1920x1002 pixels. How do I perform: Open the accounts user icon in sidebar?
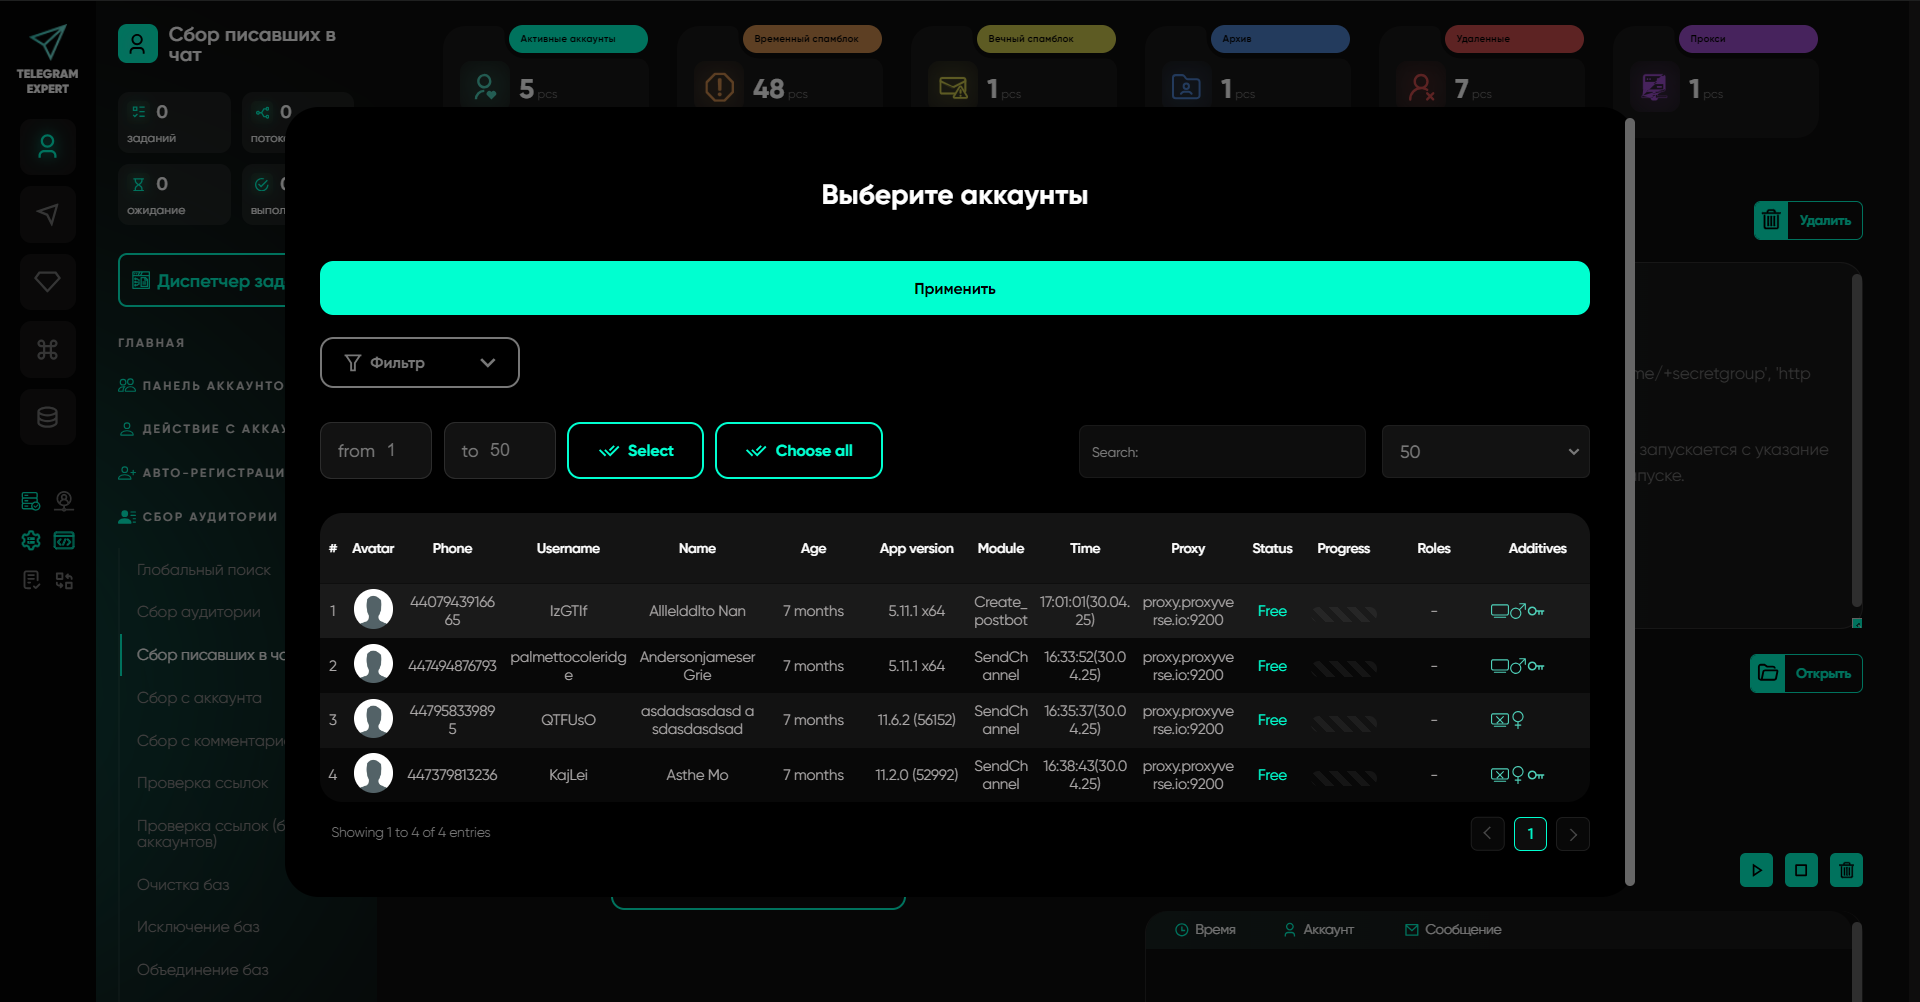click(x=47, y=147)
